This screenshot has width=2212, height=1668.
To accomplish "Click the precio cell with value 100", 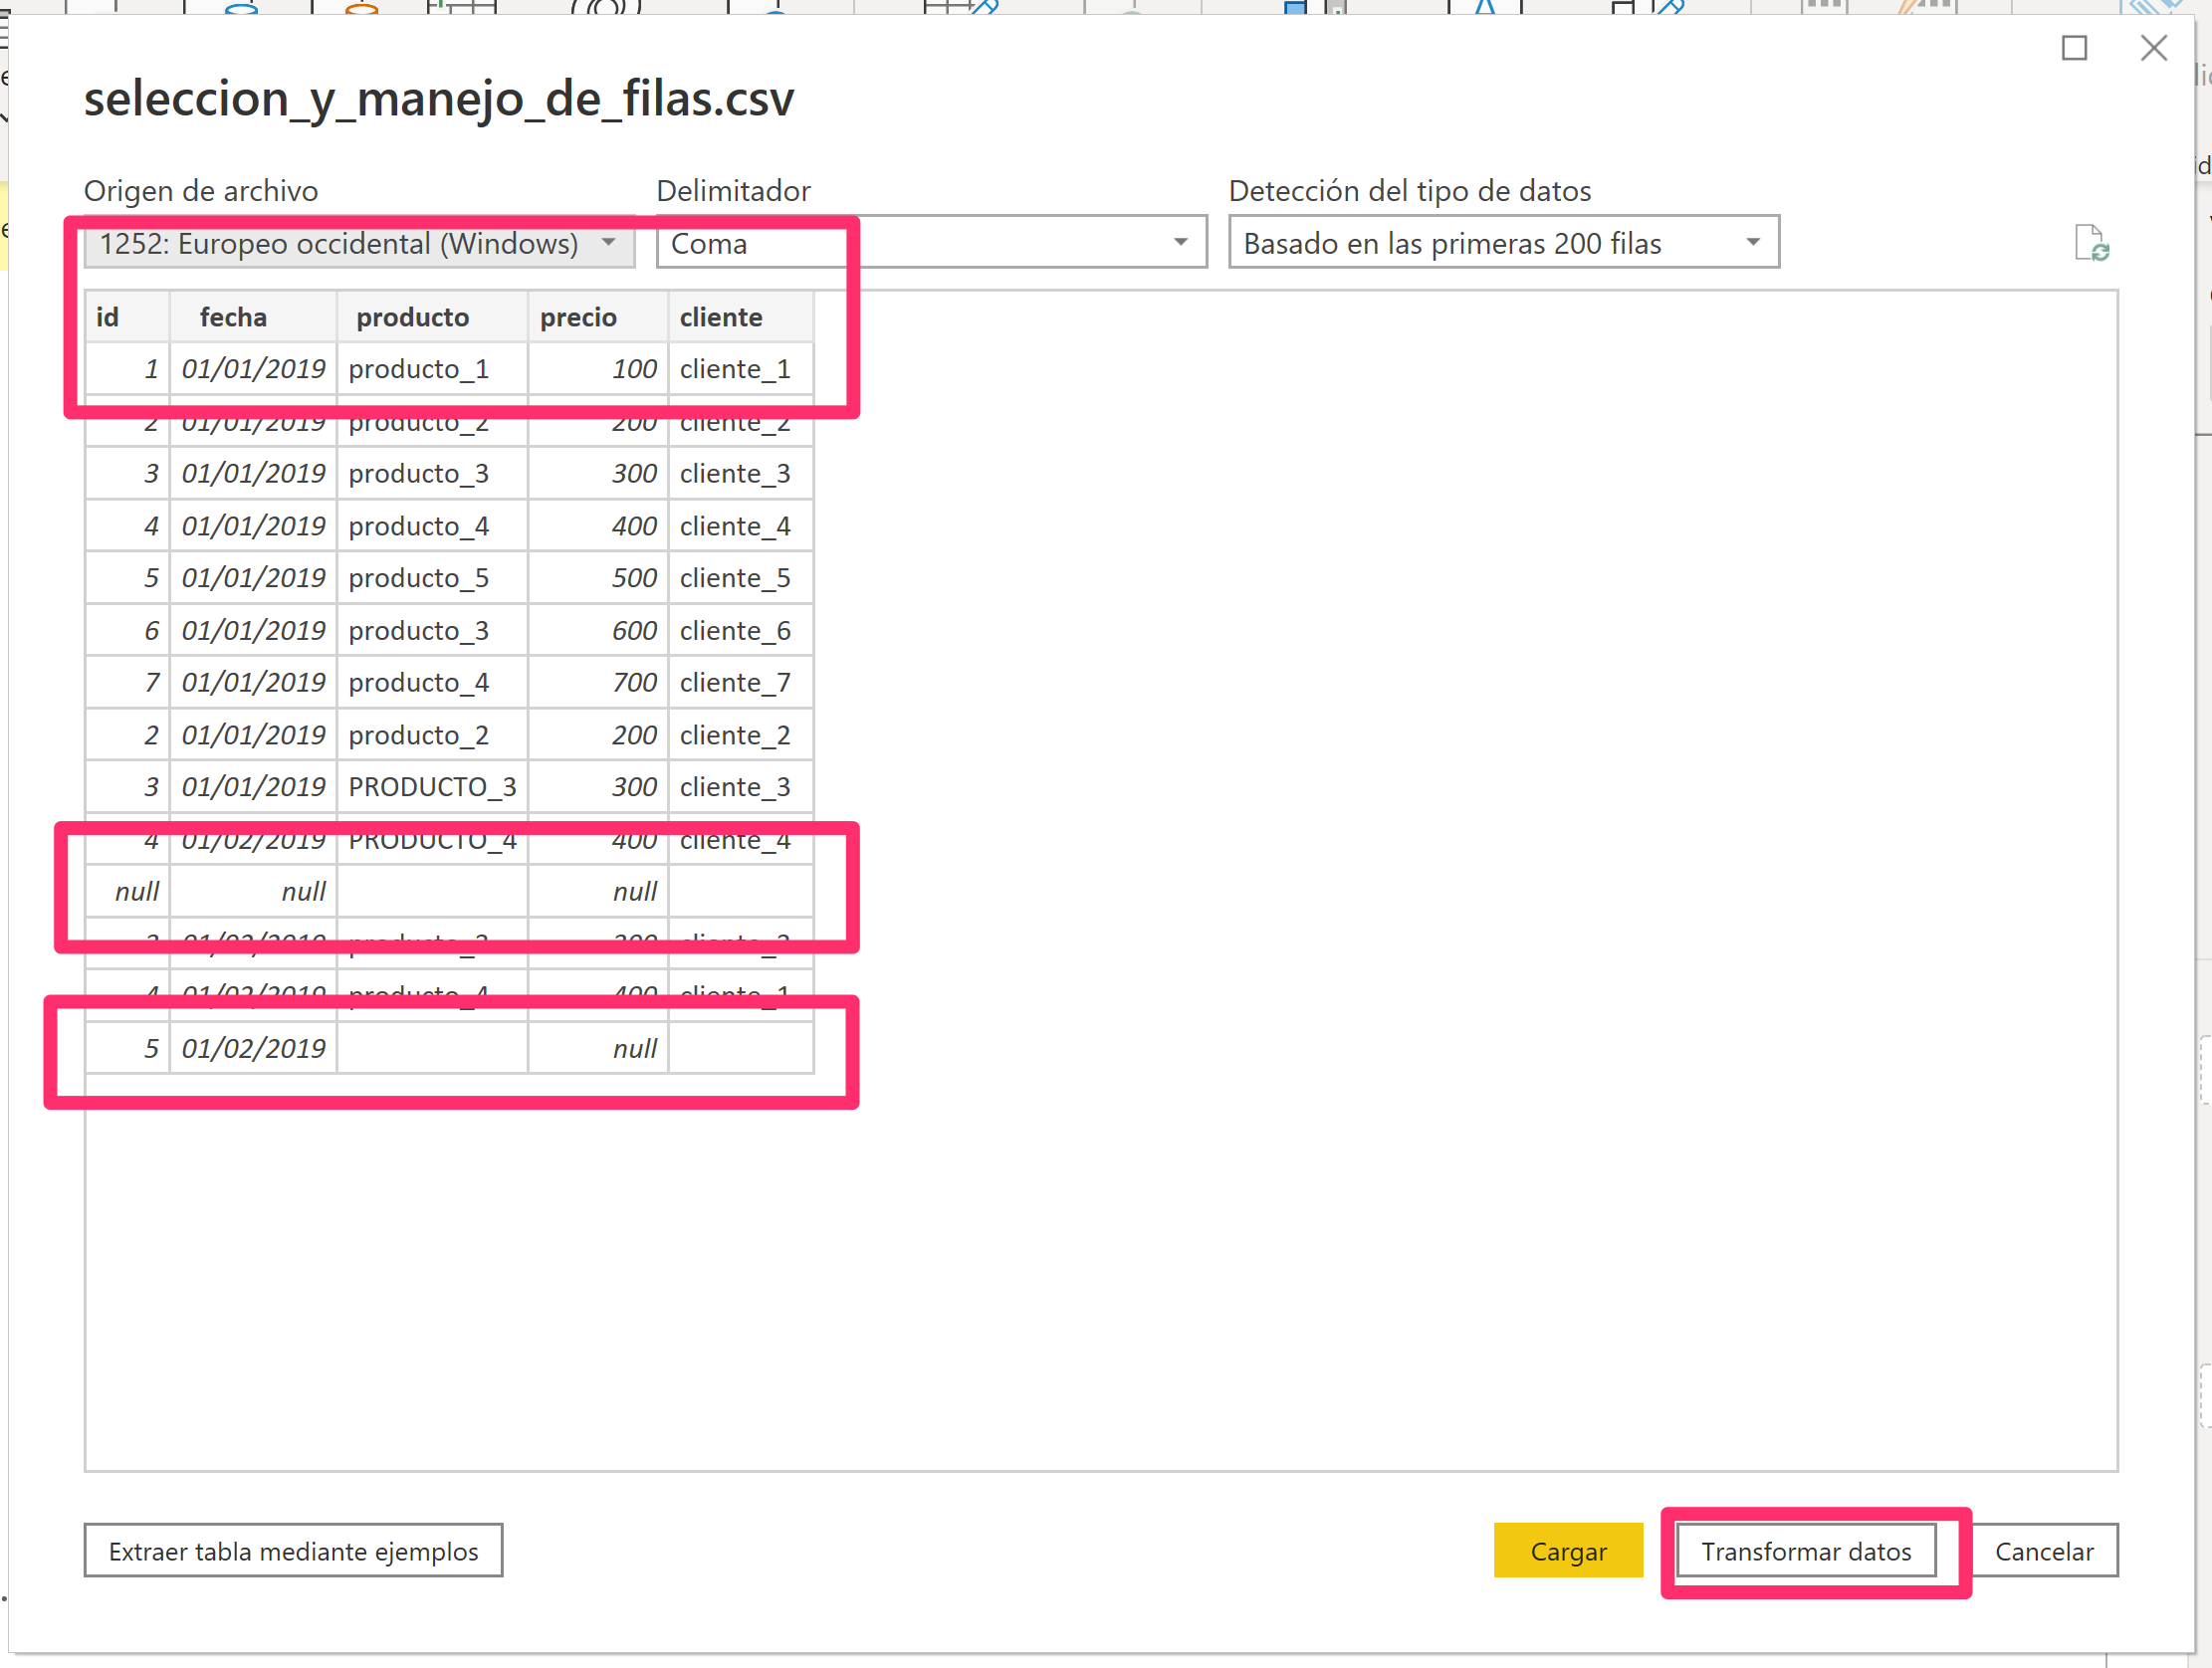I will [598, 369].
